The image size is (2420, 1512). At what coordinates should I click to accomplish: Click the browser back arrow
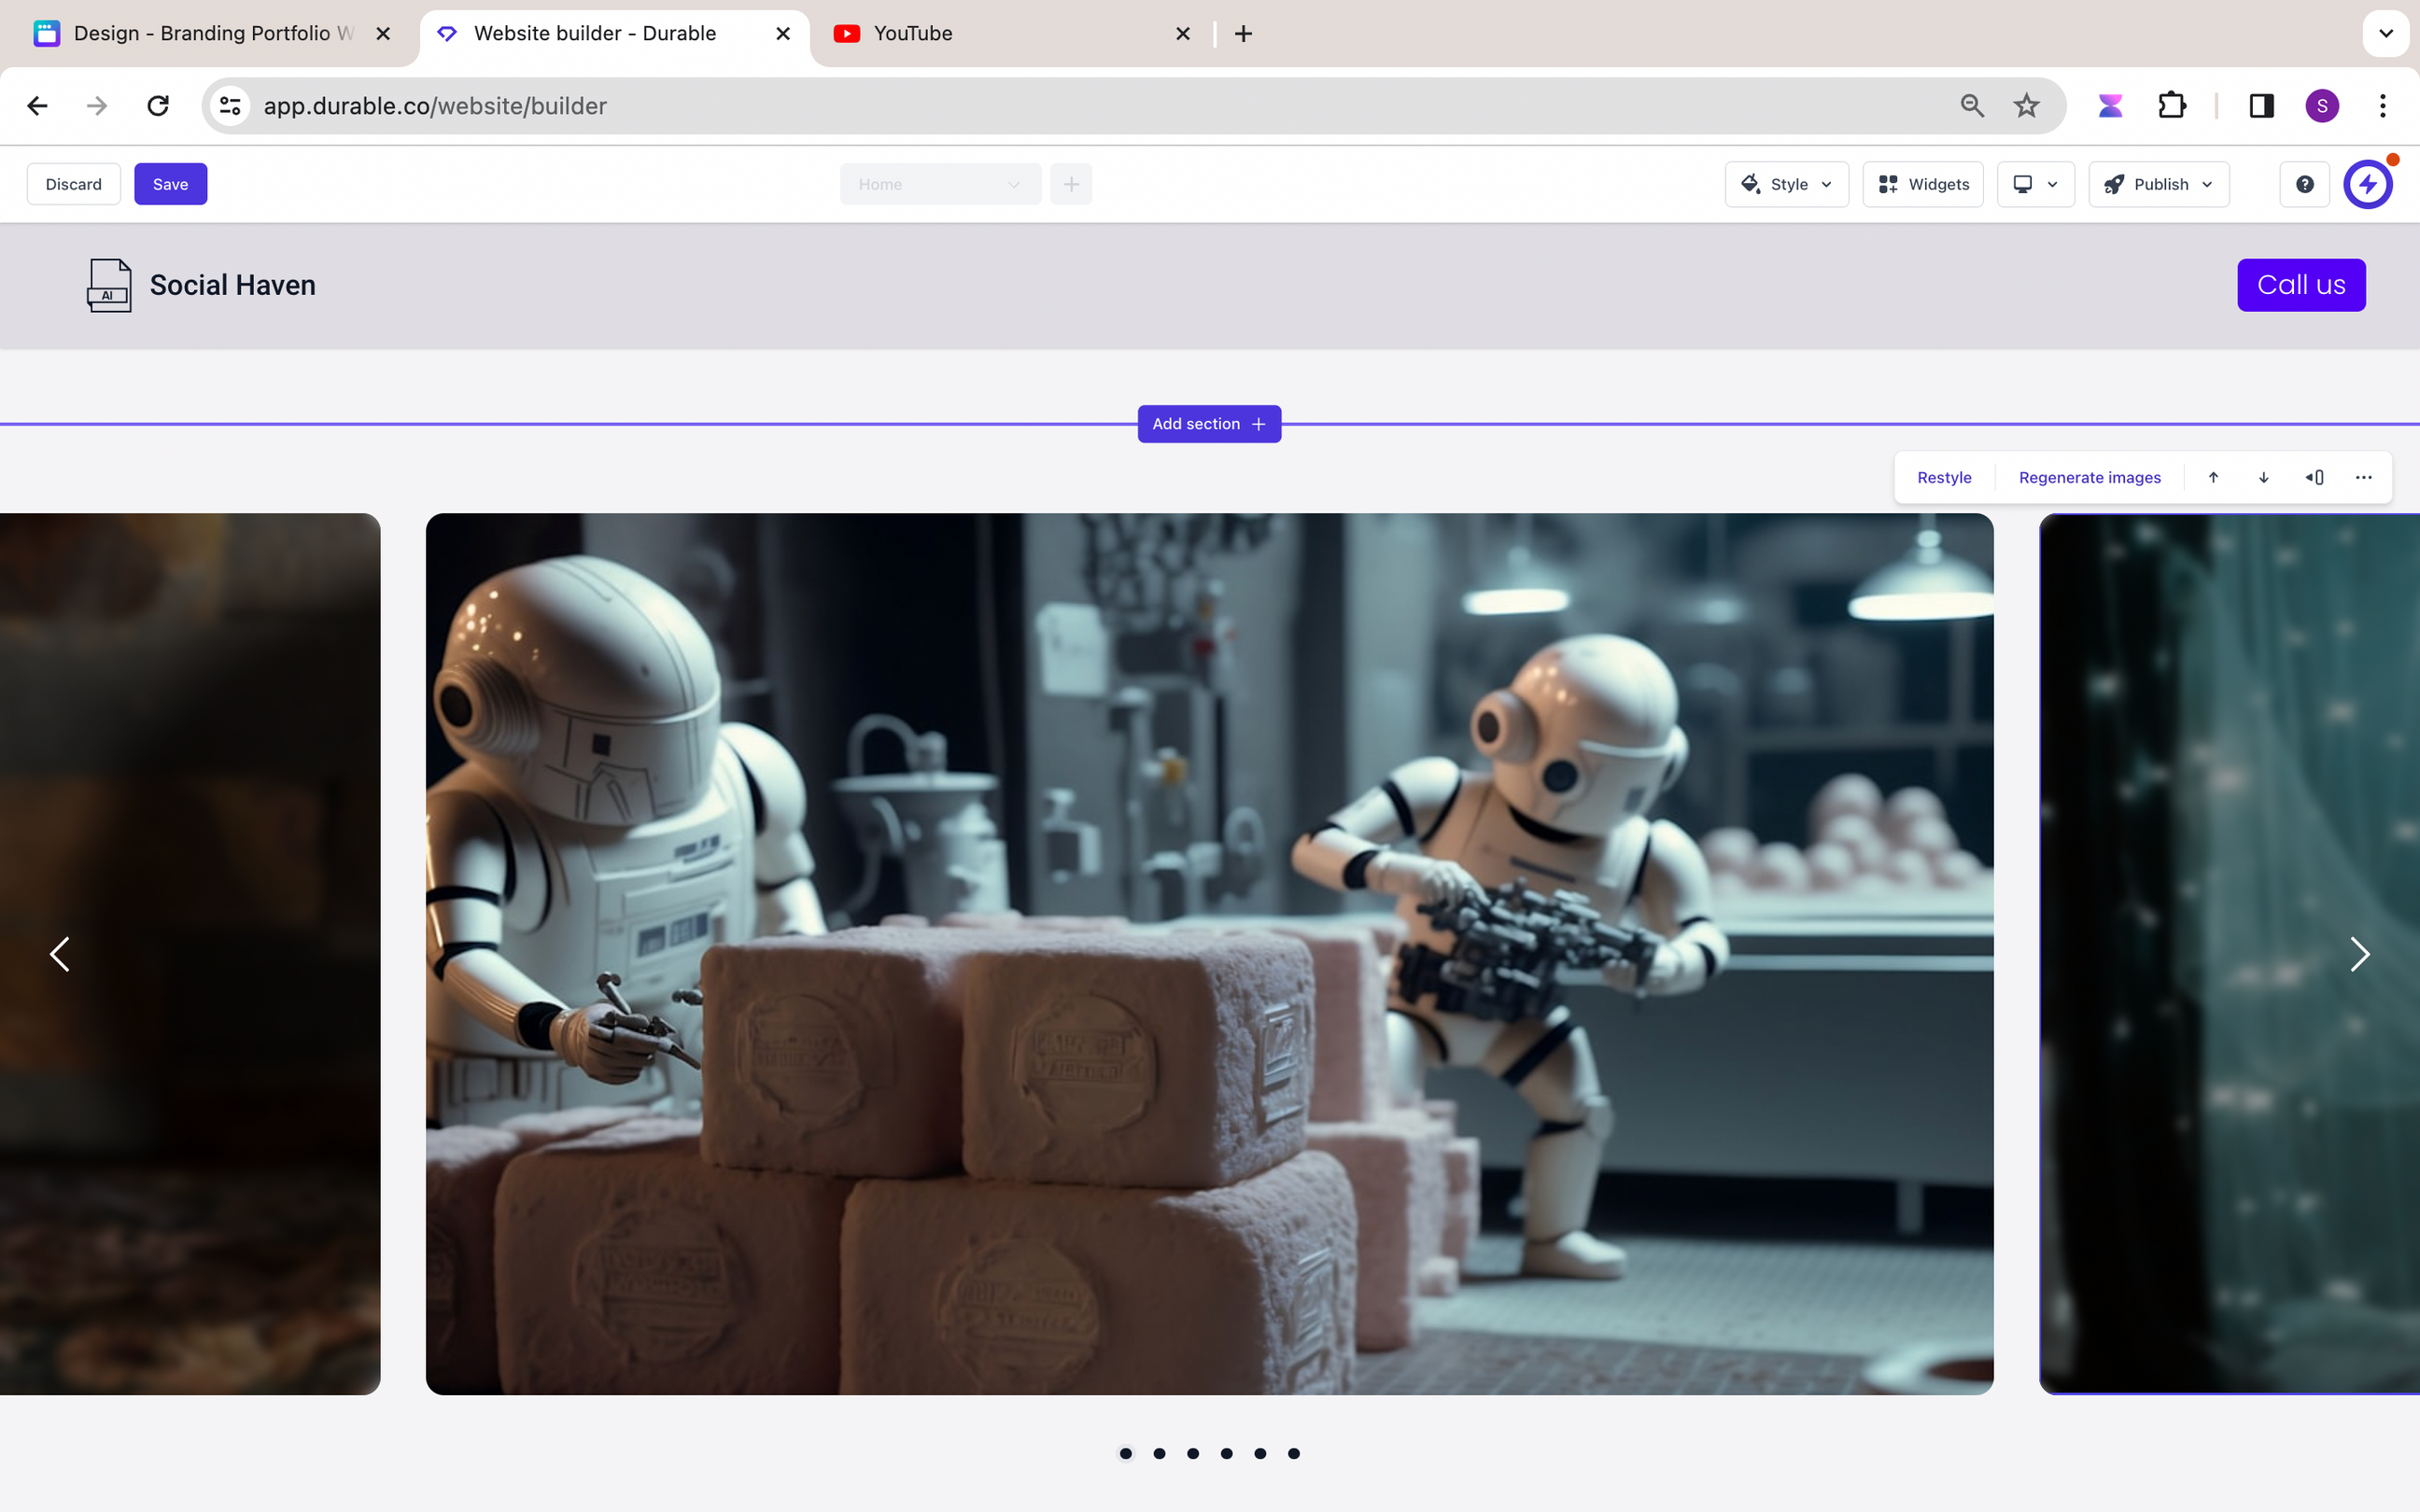[37, 106]
